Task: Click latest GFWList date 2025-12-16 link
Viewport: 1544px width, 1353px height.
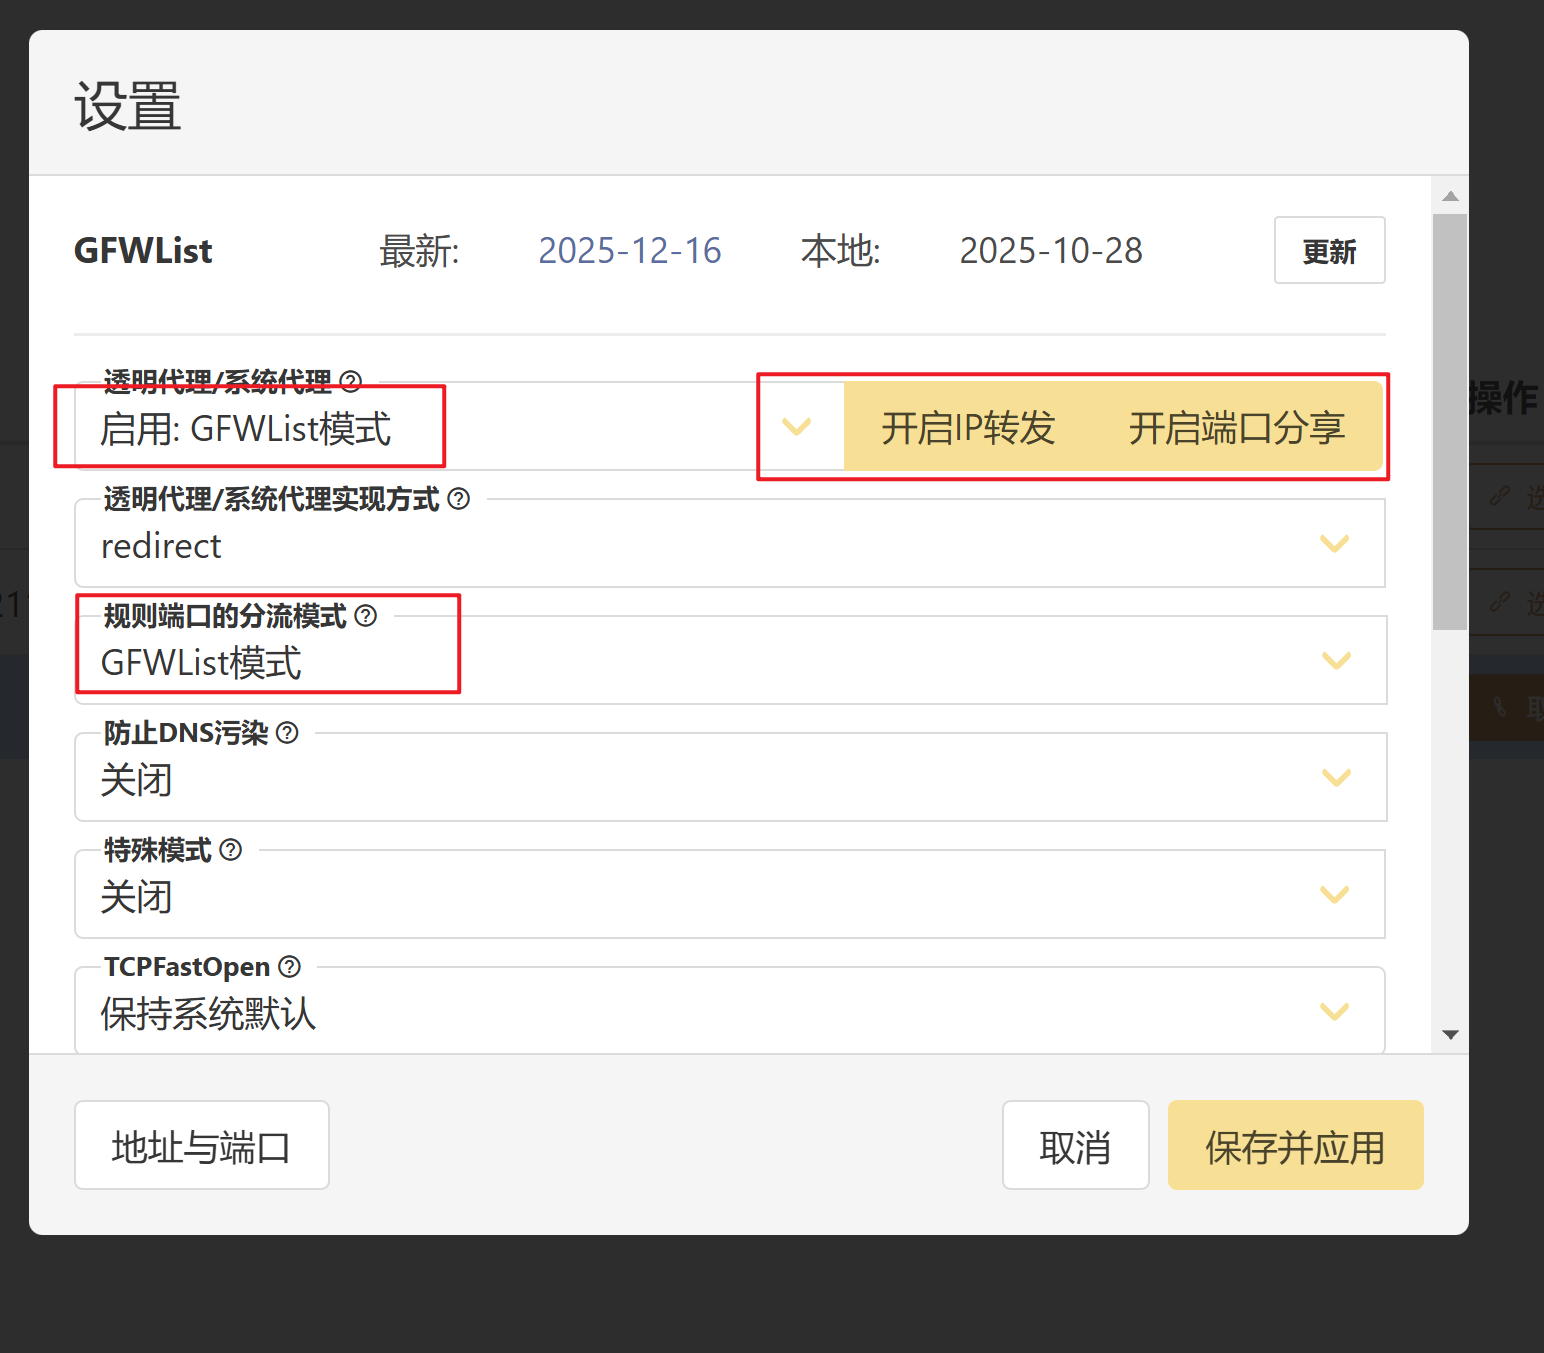Action: [629, 251]
